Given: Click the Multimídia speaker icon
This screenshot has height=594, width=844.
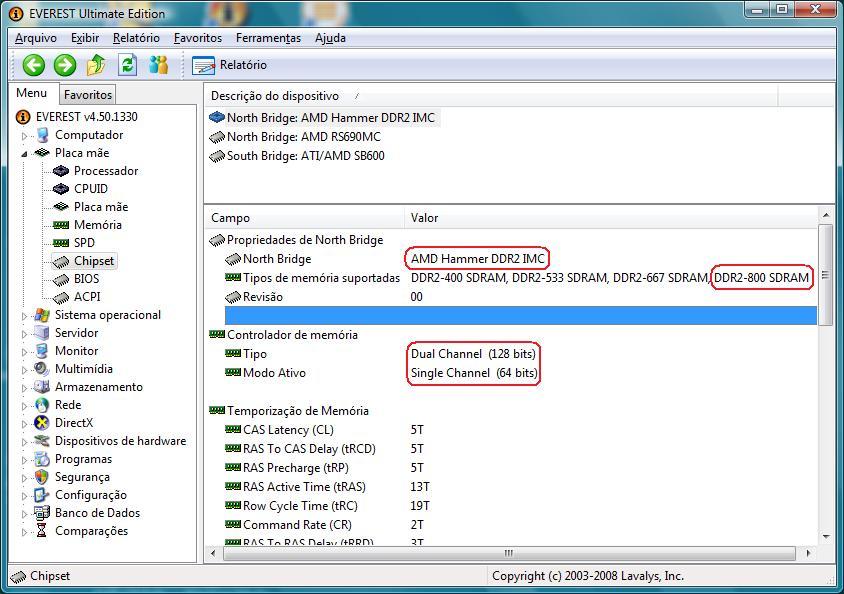Looking at the screenshot, I should (x=42, y=369).
